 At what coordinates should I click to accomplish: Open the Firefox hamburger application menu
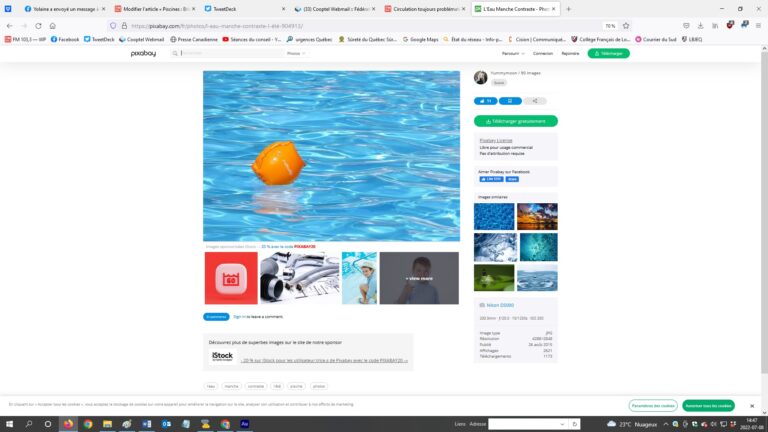pyautogui.click(x=759, y=26)
